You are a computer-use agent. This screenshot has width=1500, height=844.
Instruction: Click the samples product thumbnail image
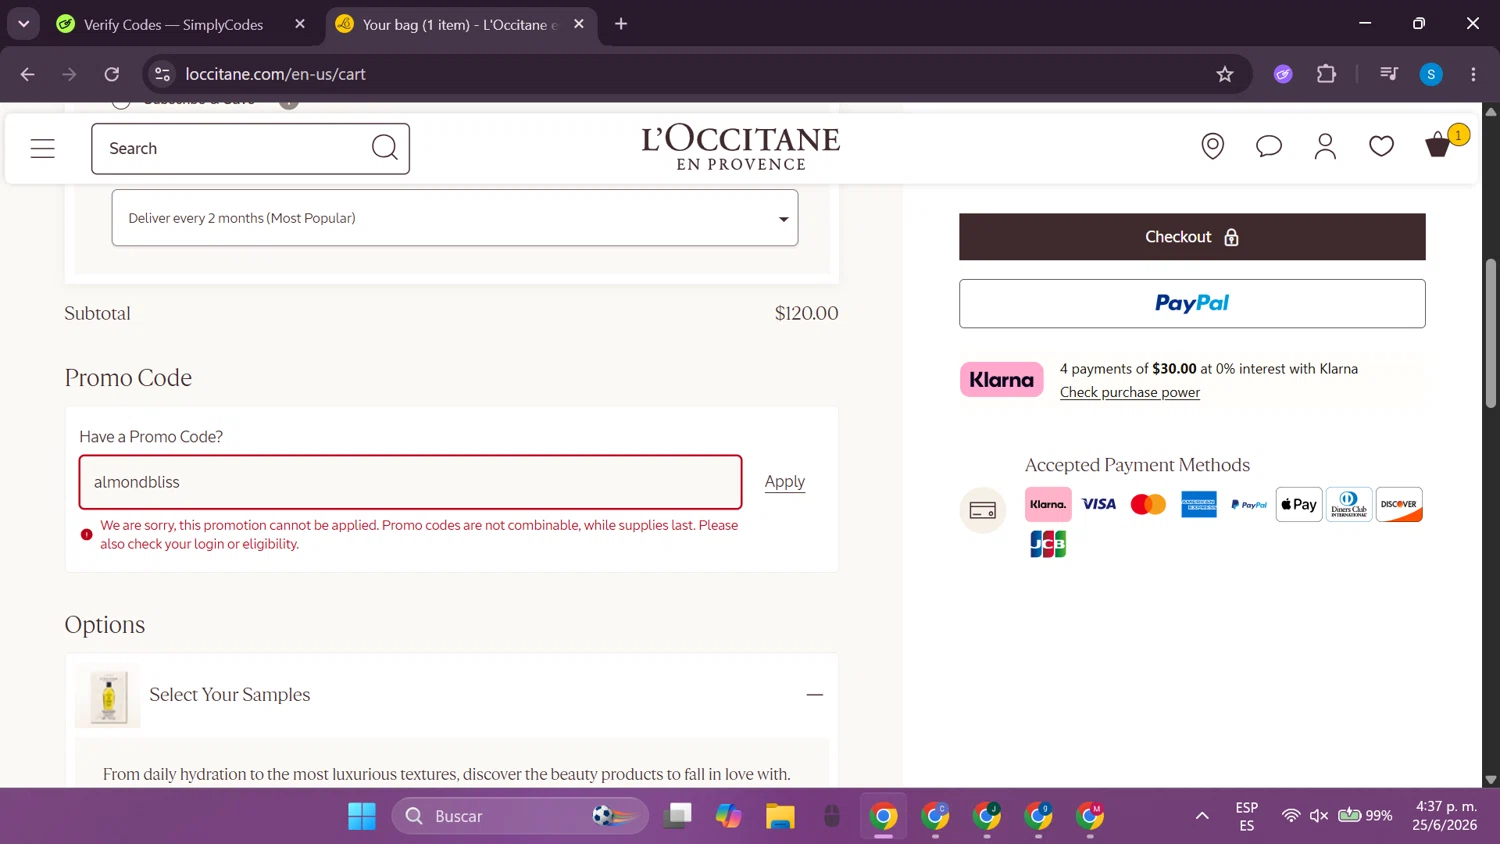[x=108, y=695]
